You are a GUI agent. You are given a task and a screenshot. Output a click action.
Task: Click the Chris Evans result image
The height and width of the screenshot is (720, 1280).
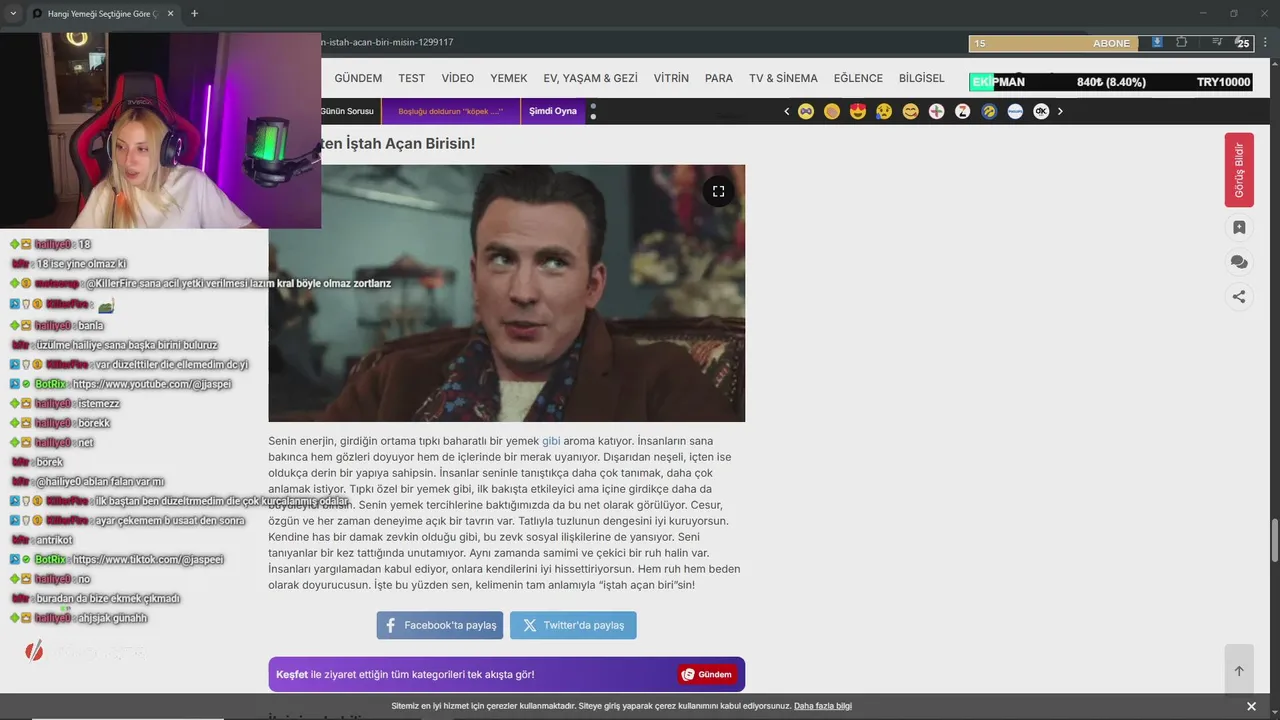pos(506,293)
